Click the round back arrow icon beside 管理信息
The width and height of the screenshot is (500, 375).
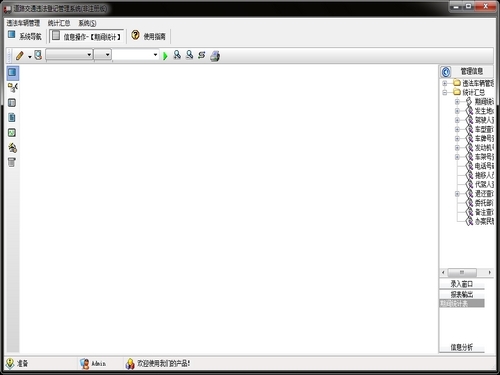coord(446,72)
